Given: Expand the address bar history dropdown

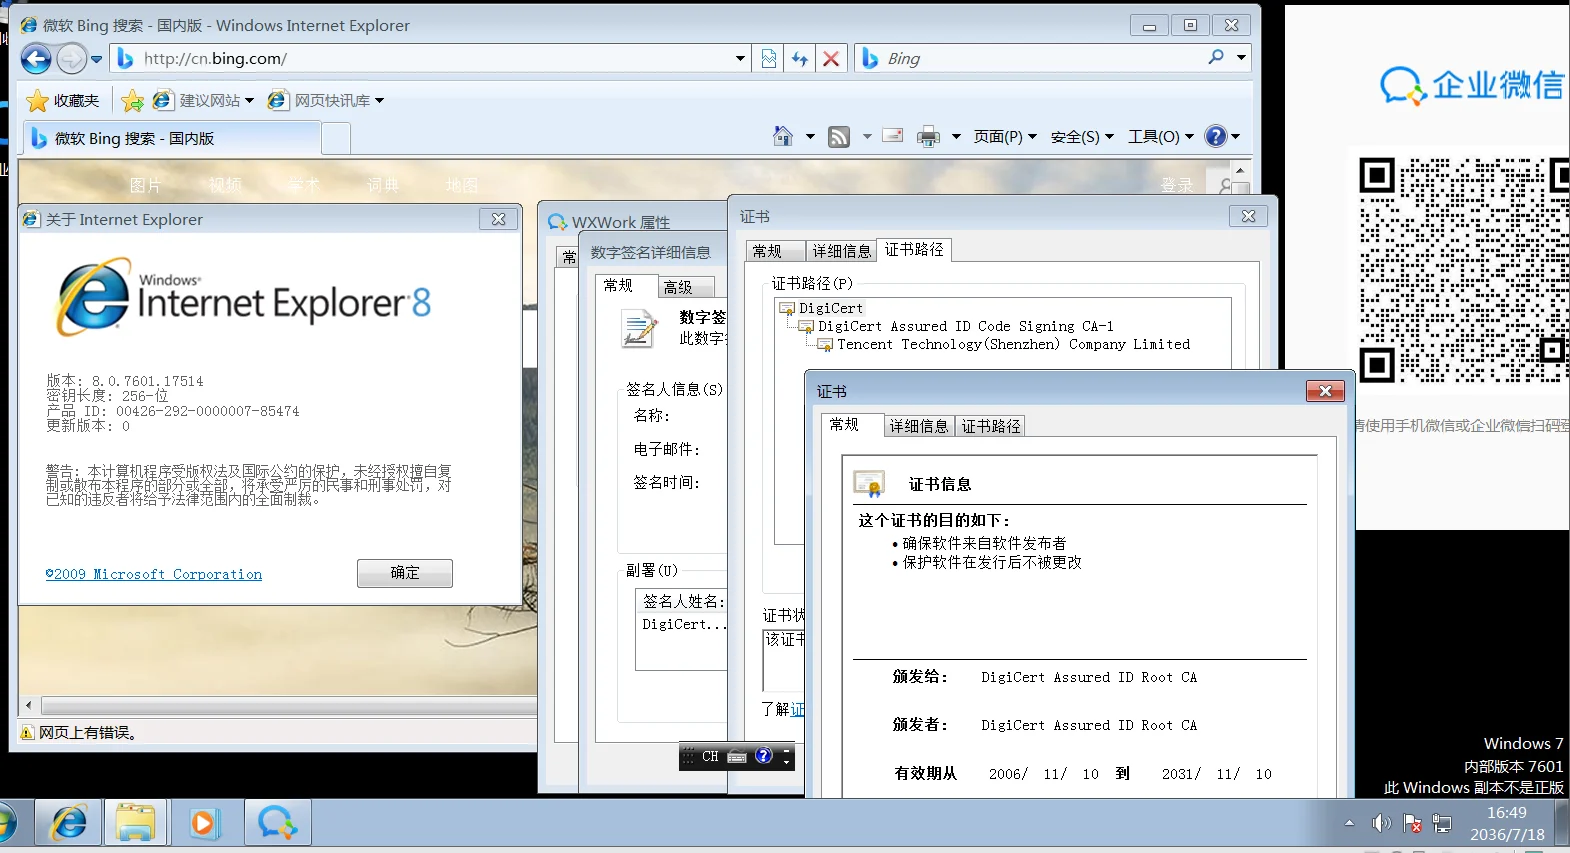Looking at the screenshot, I should 740,59.
